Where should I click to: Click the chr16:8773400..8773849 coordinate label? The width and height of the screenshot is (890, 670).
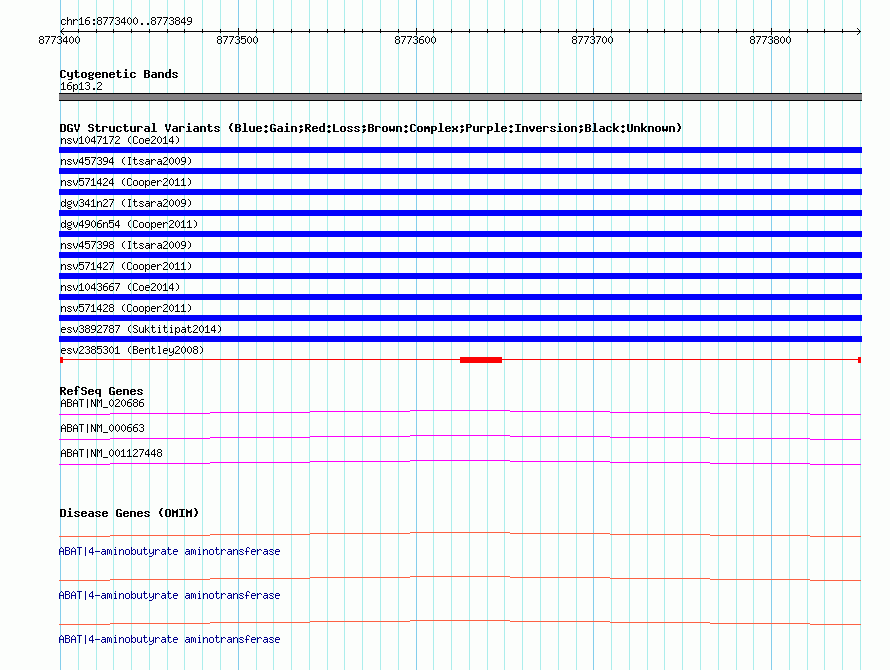click(x=126, y=22)
